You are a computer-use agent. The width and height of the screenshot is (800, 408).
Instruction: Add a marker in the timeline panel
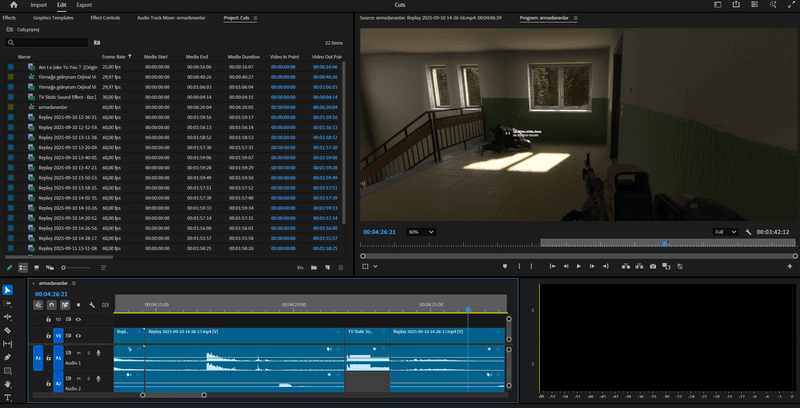[79, 305]
